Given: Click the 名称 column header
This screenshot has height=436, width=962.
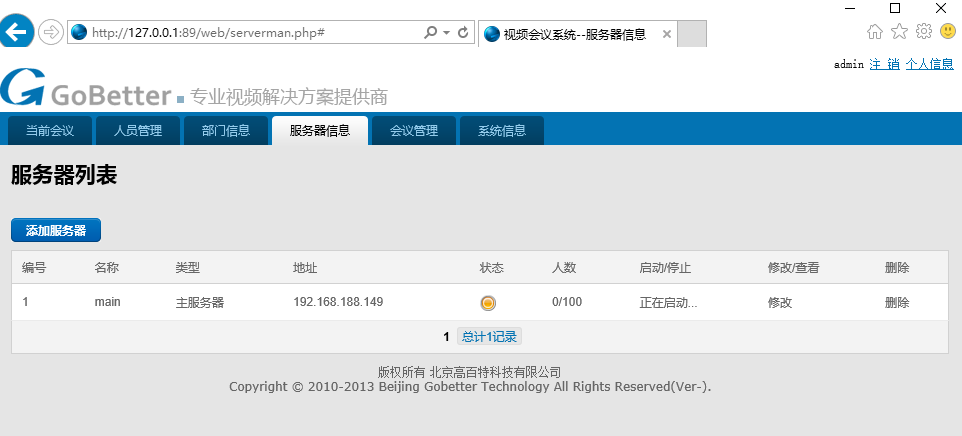Looking at the screenshot, I should coord(107,268).
